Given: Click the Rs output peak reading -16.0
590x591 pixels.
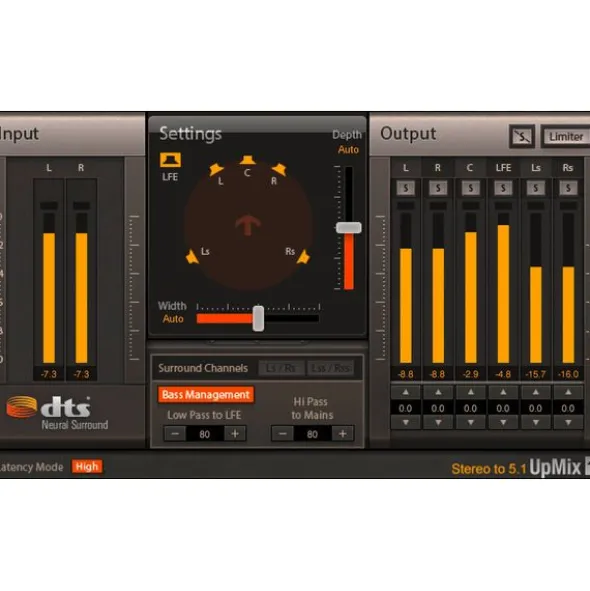Looking at the screenshot, I should point(568,374).
